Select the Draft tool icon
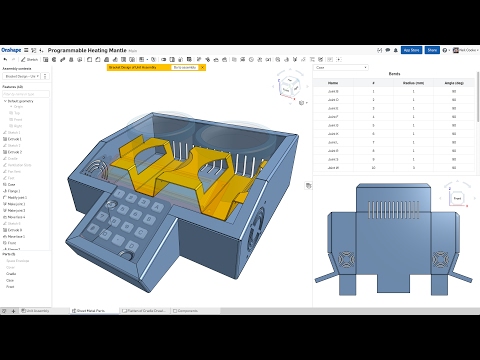The image size is (480, 360). tap(106, 59)
